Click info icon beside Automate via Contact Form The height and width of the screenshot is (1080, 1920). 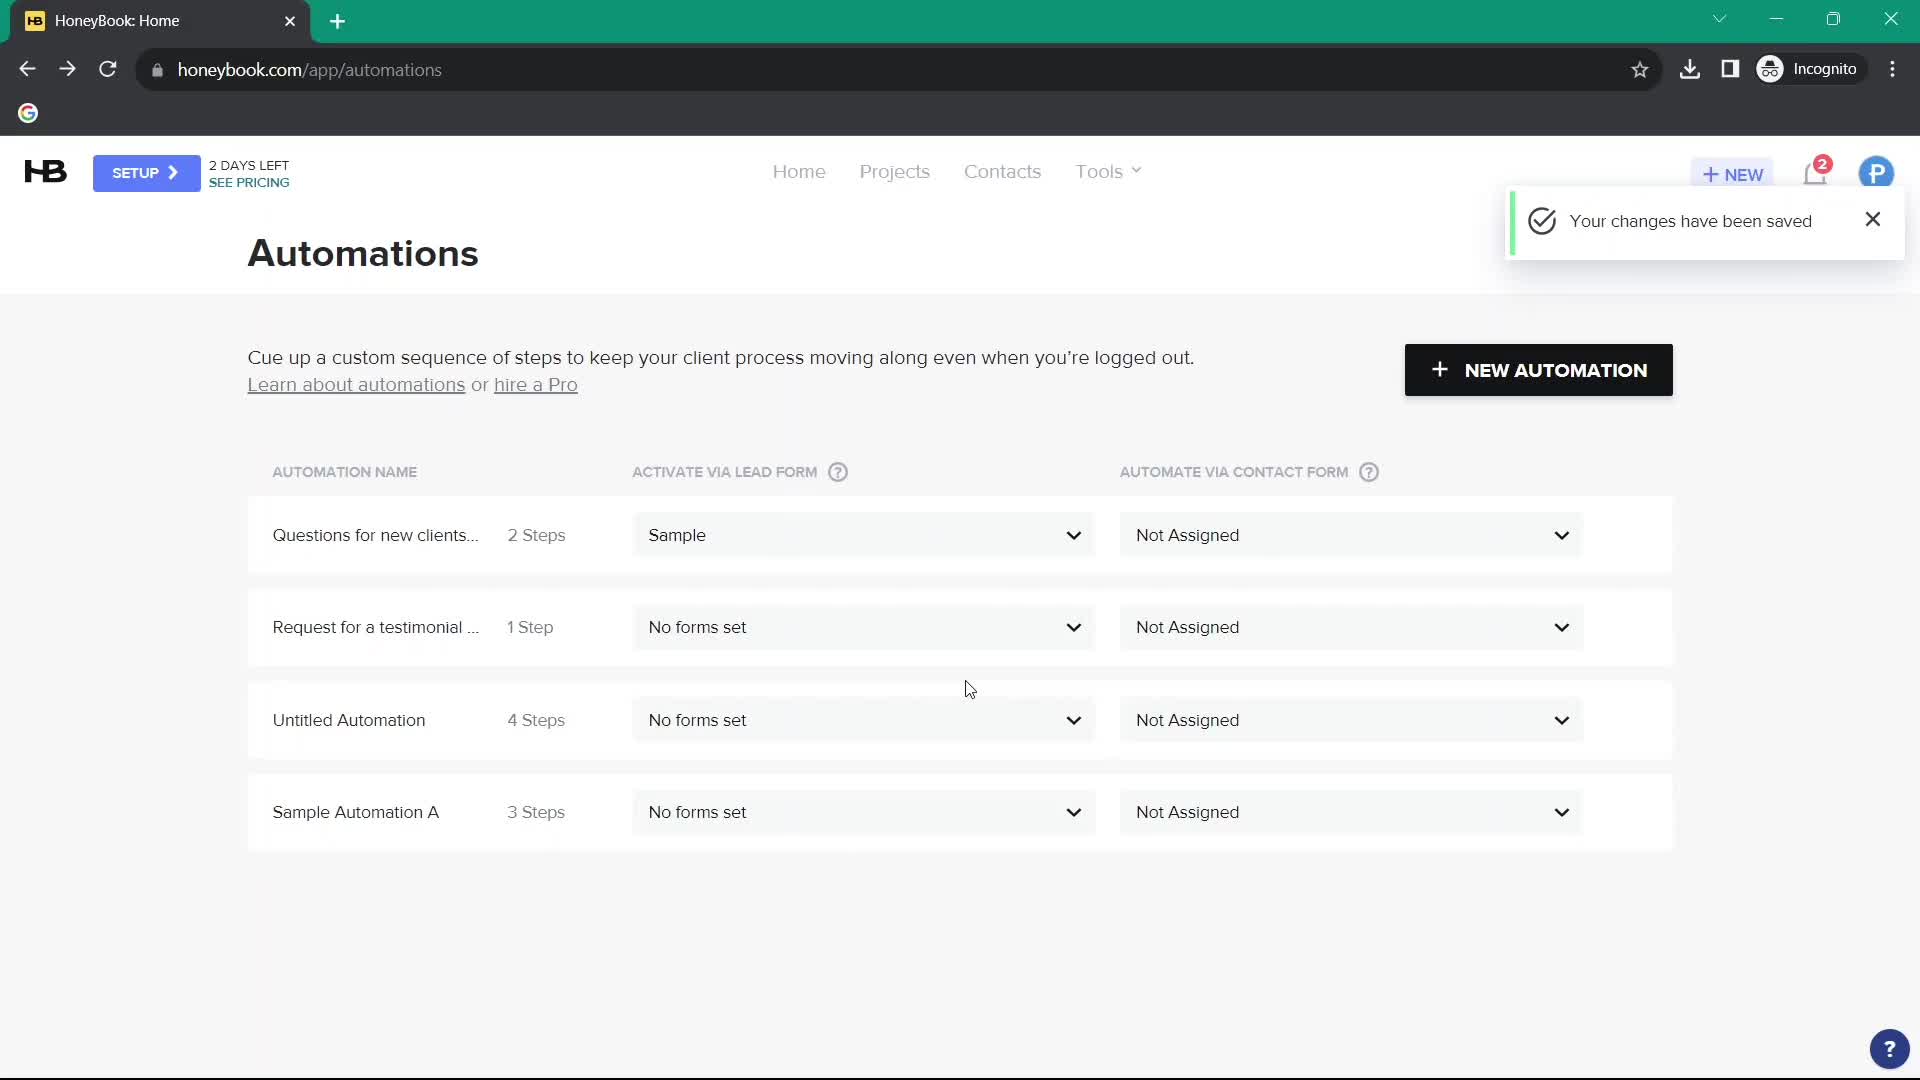point(1369,472)
